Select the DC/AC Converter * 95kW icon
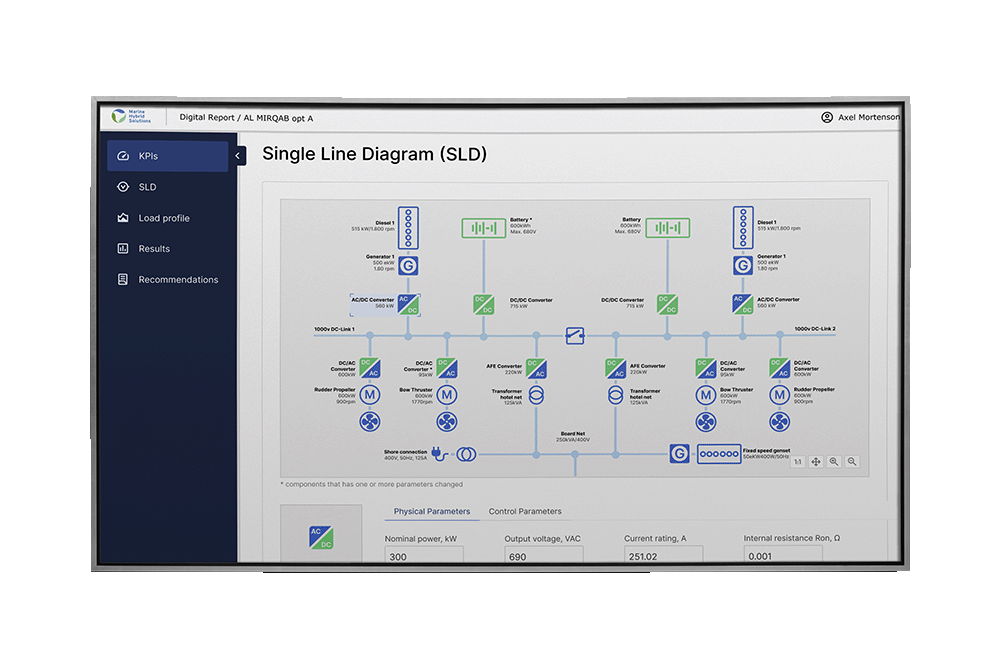 coord(447,369)
